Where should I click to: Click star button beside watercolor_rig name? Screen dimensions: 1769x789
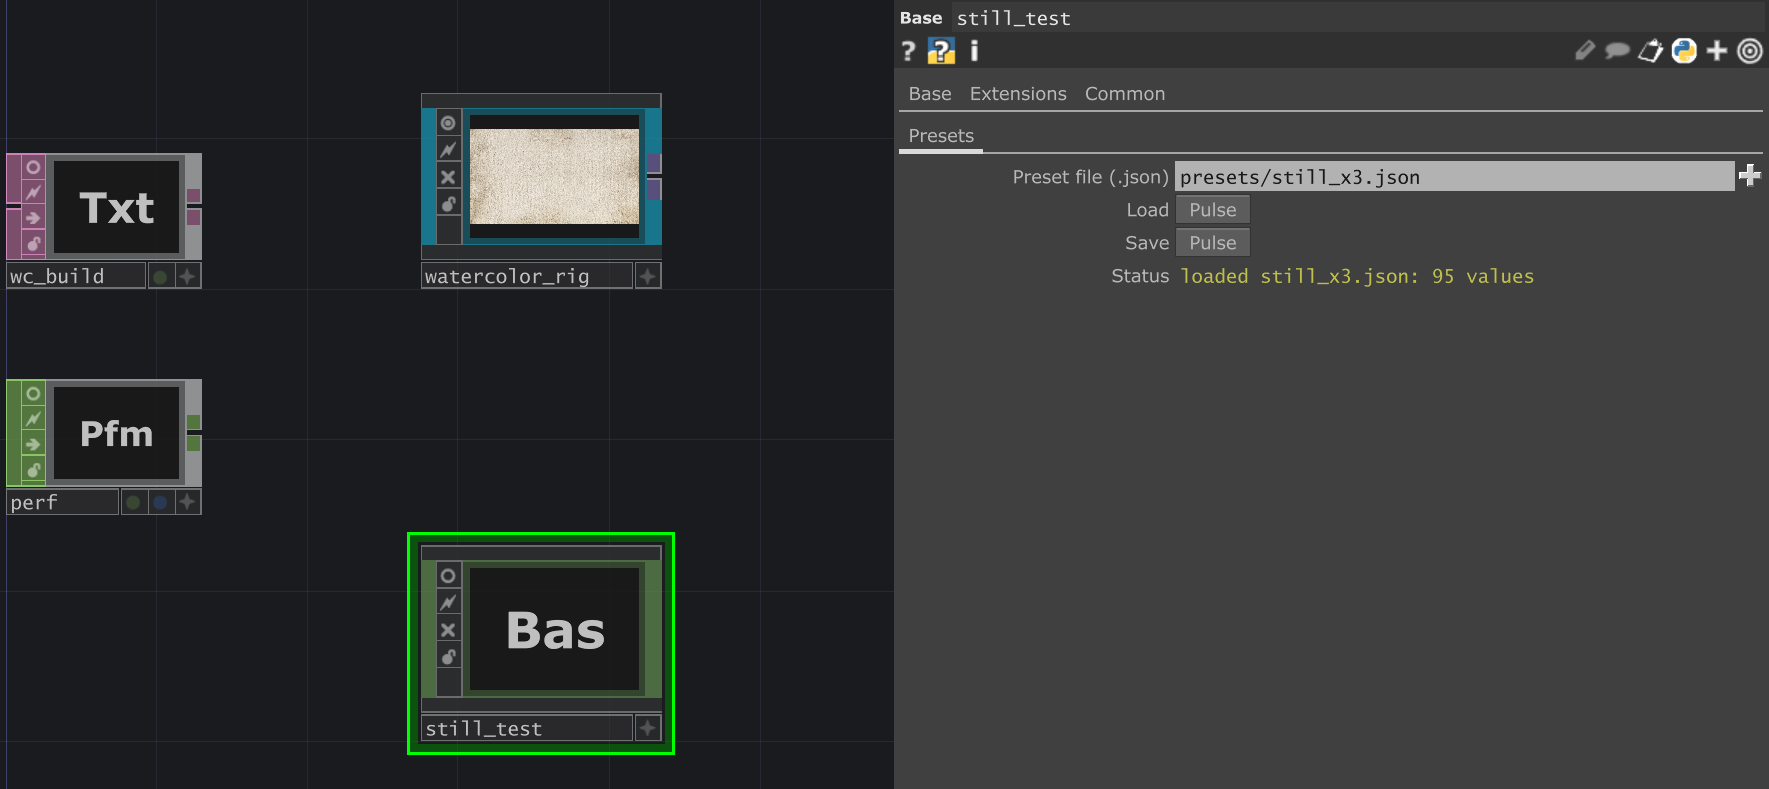tap(648, 276)
